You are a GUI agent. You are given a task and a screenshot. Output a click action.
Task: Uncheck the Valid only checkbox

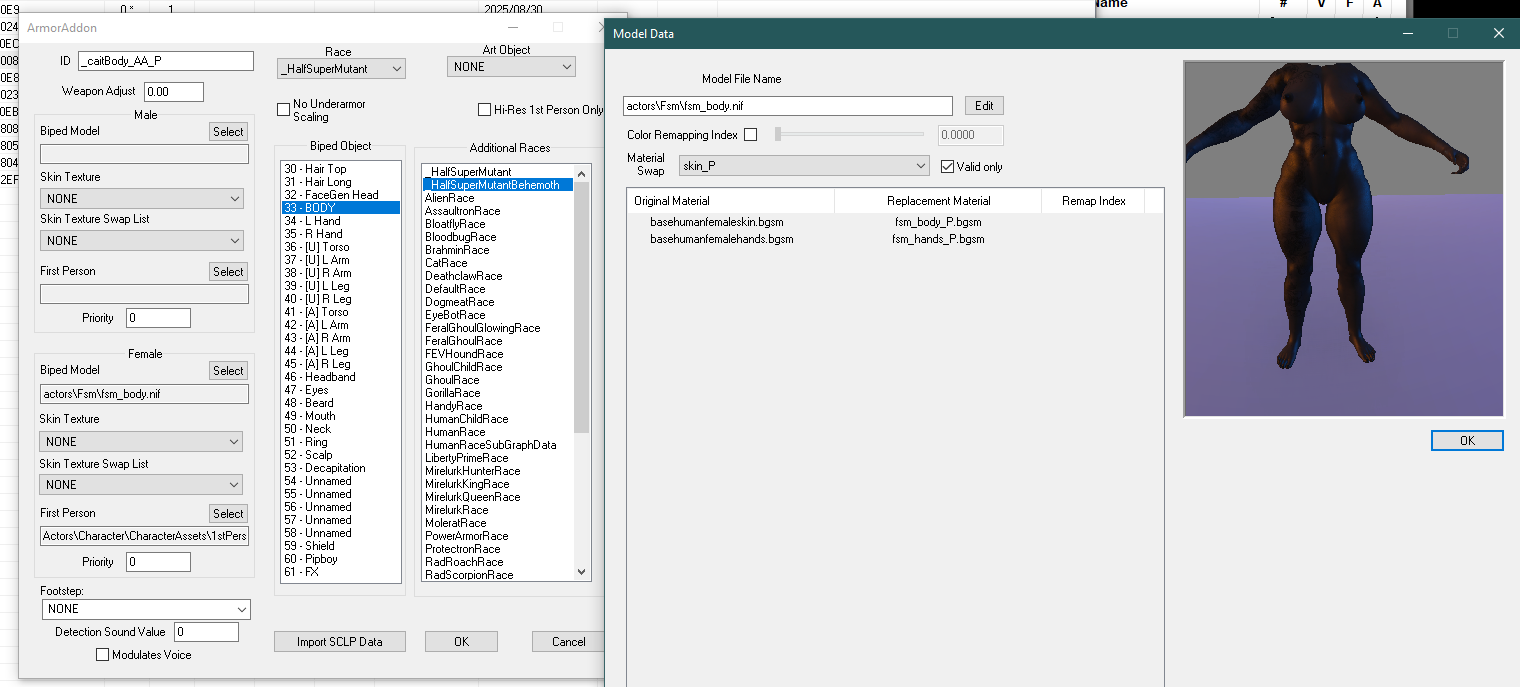pos(947,166)
